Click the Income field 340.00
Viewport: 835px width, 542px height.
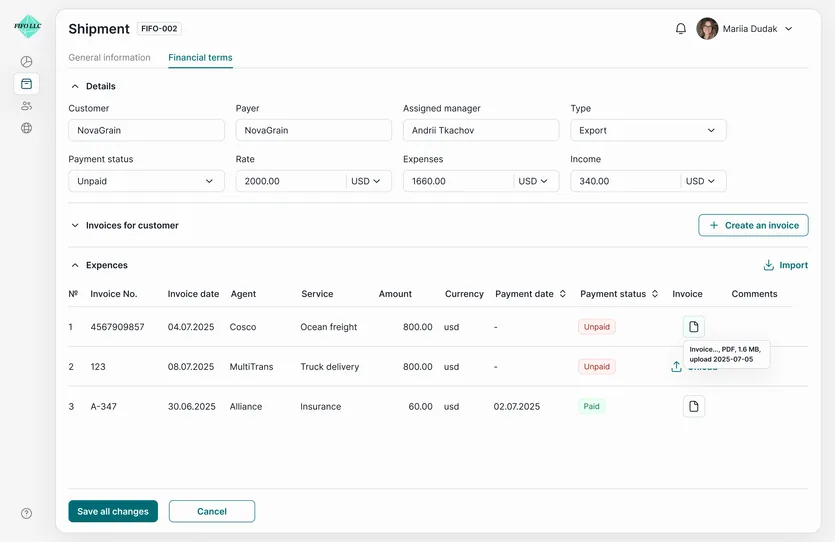pyautogui.click(x=625, y=181)
